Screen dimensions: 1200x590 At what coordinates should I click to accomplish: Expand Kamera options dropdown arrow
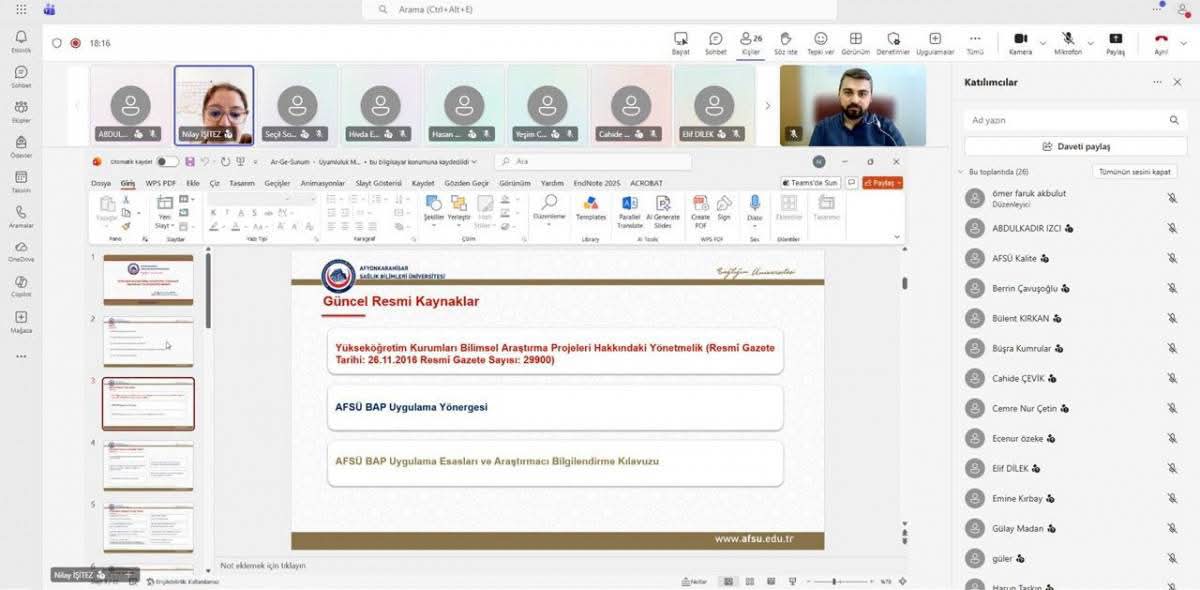1043,42
